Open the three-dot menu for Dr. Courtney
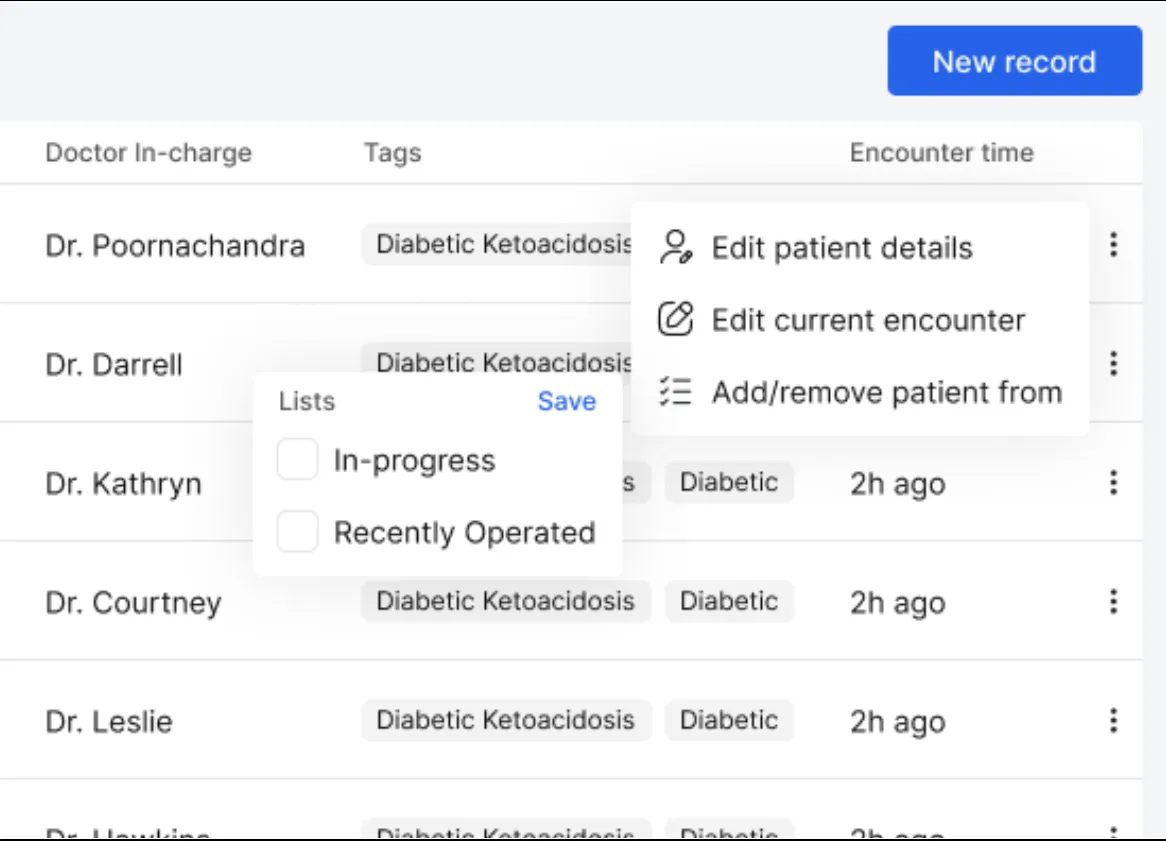The image size is (1166, 842). 1113,602
